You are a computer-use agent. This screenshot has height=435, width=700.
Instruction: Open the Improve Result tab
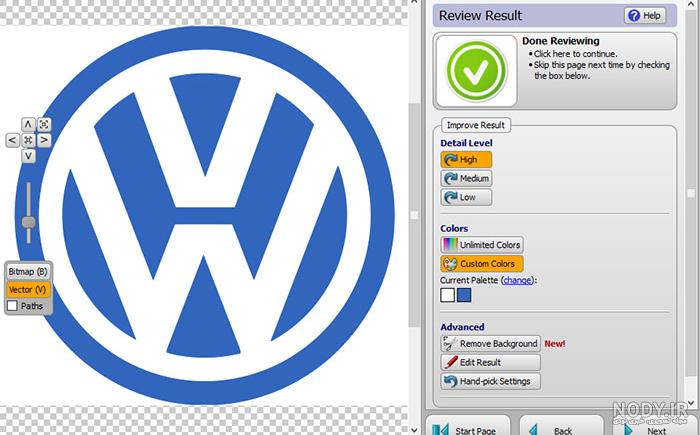[x=475, y=125]
